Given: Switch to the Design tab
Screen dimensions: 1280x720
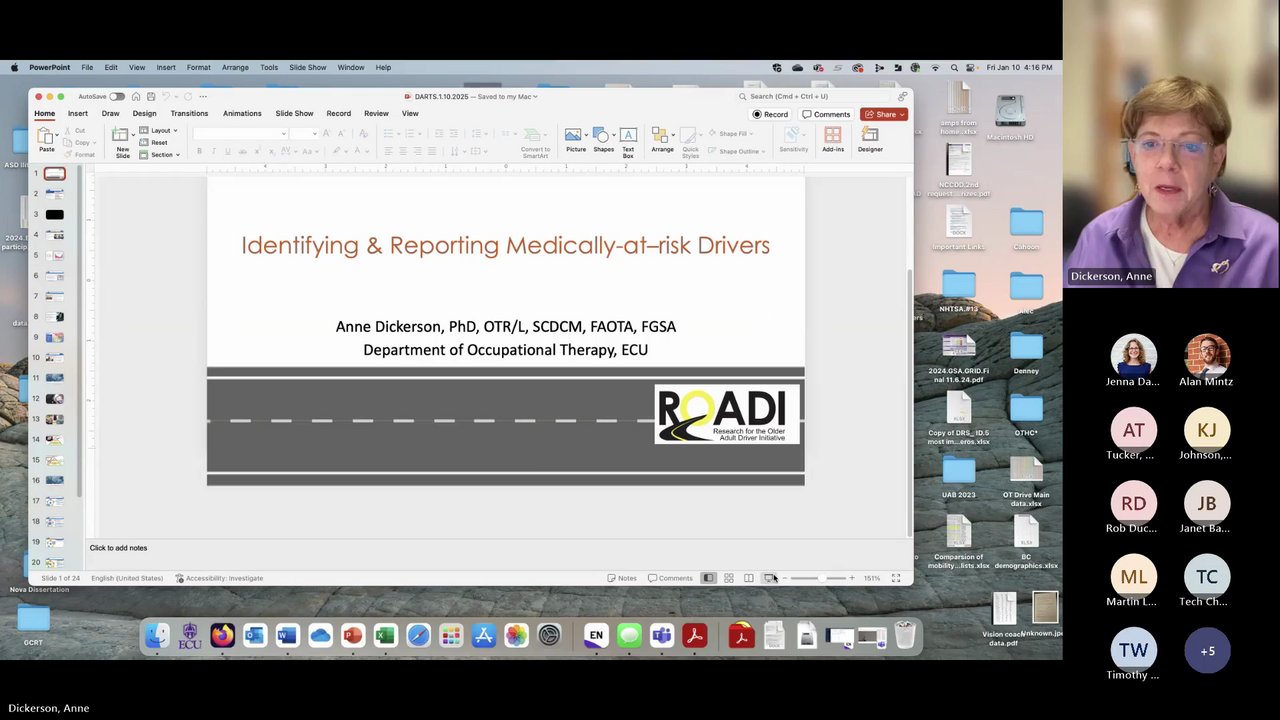Looking at the screenshot, I should click(144, 113).
